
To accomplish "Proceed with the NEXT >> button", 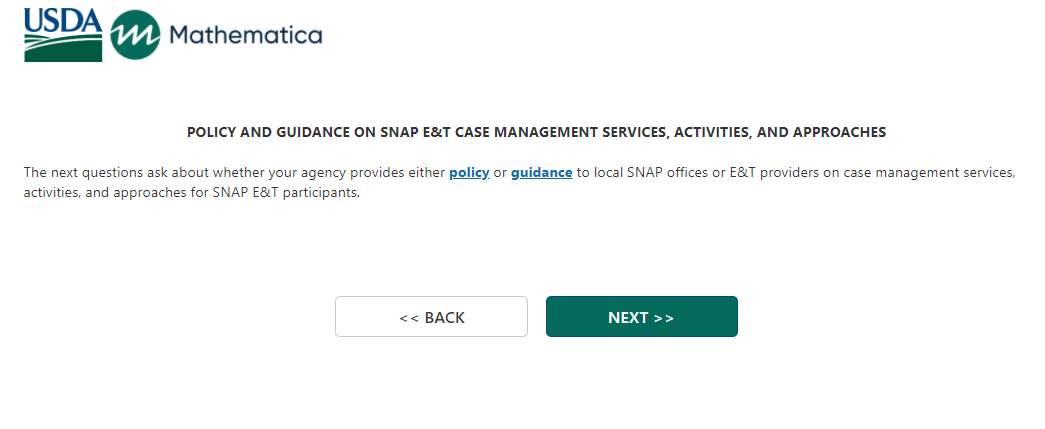I will click(641, 317).
